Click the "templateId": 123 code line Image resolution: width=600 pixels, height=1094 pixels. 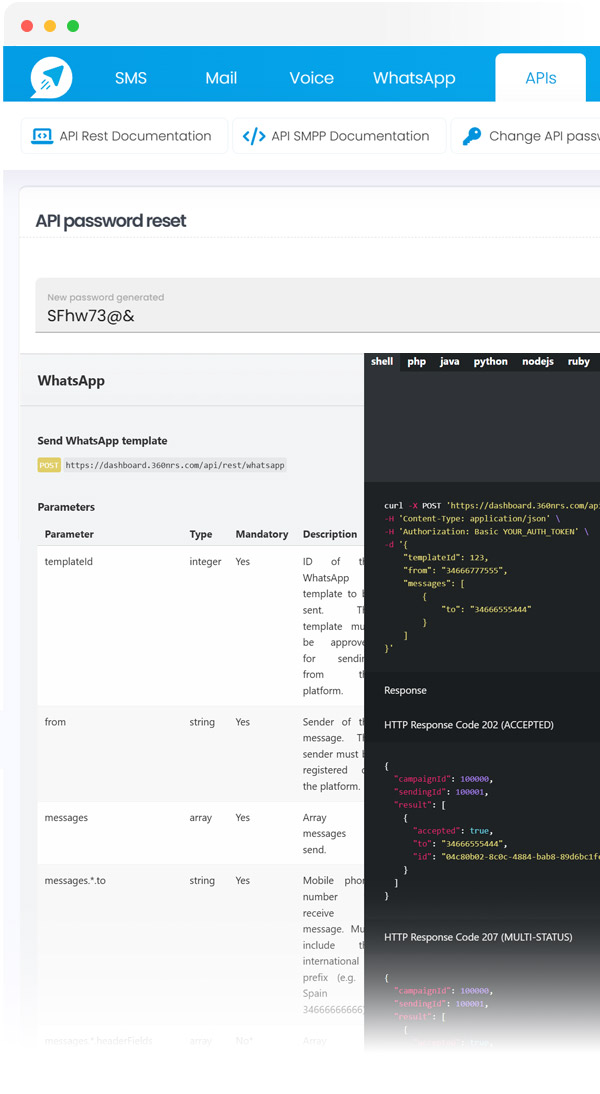[446, 557]
